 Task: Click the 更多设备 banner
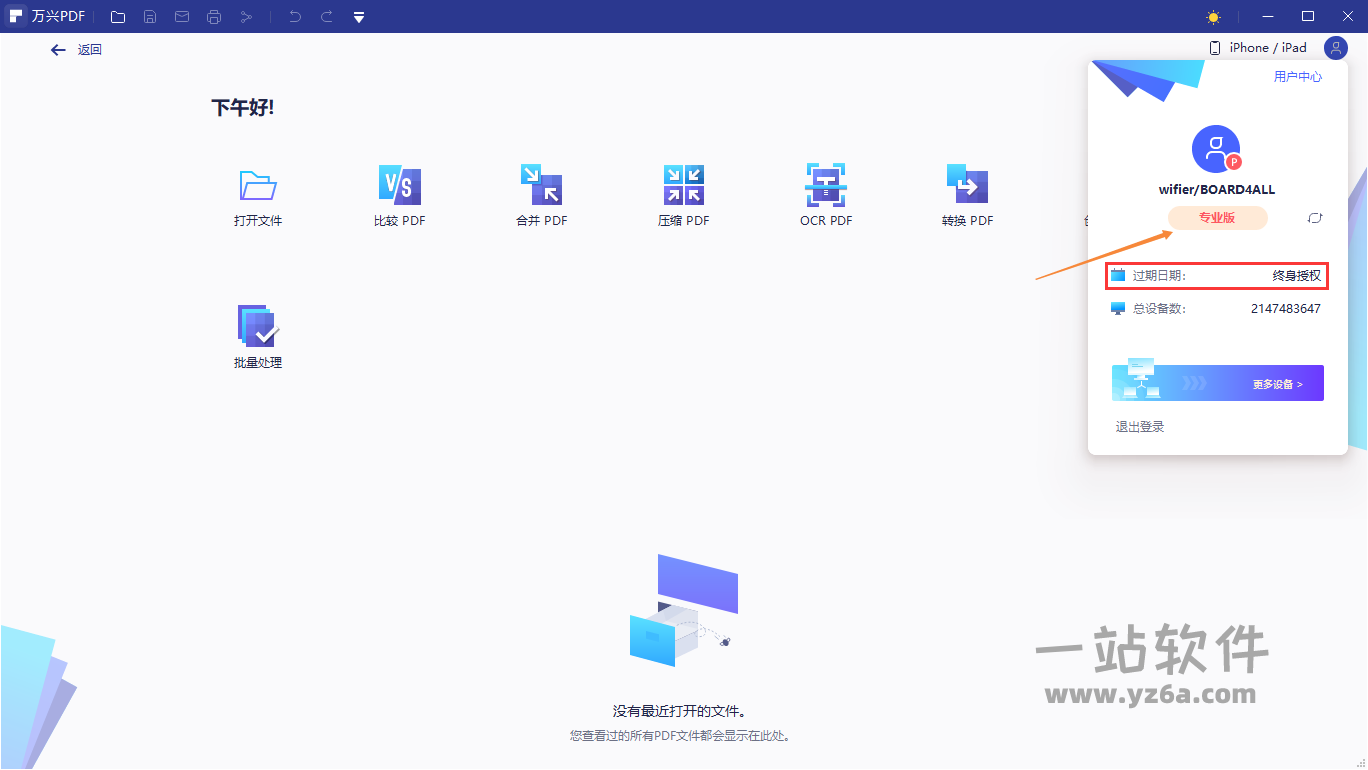[1218, 383]
